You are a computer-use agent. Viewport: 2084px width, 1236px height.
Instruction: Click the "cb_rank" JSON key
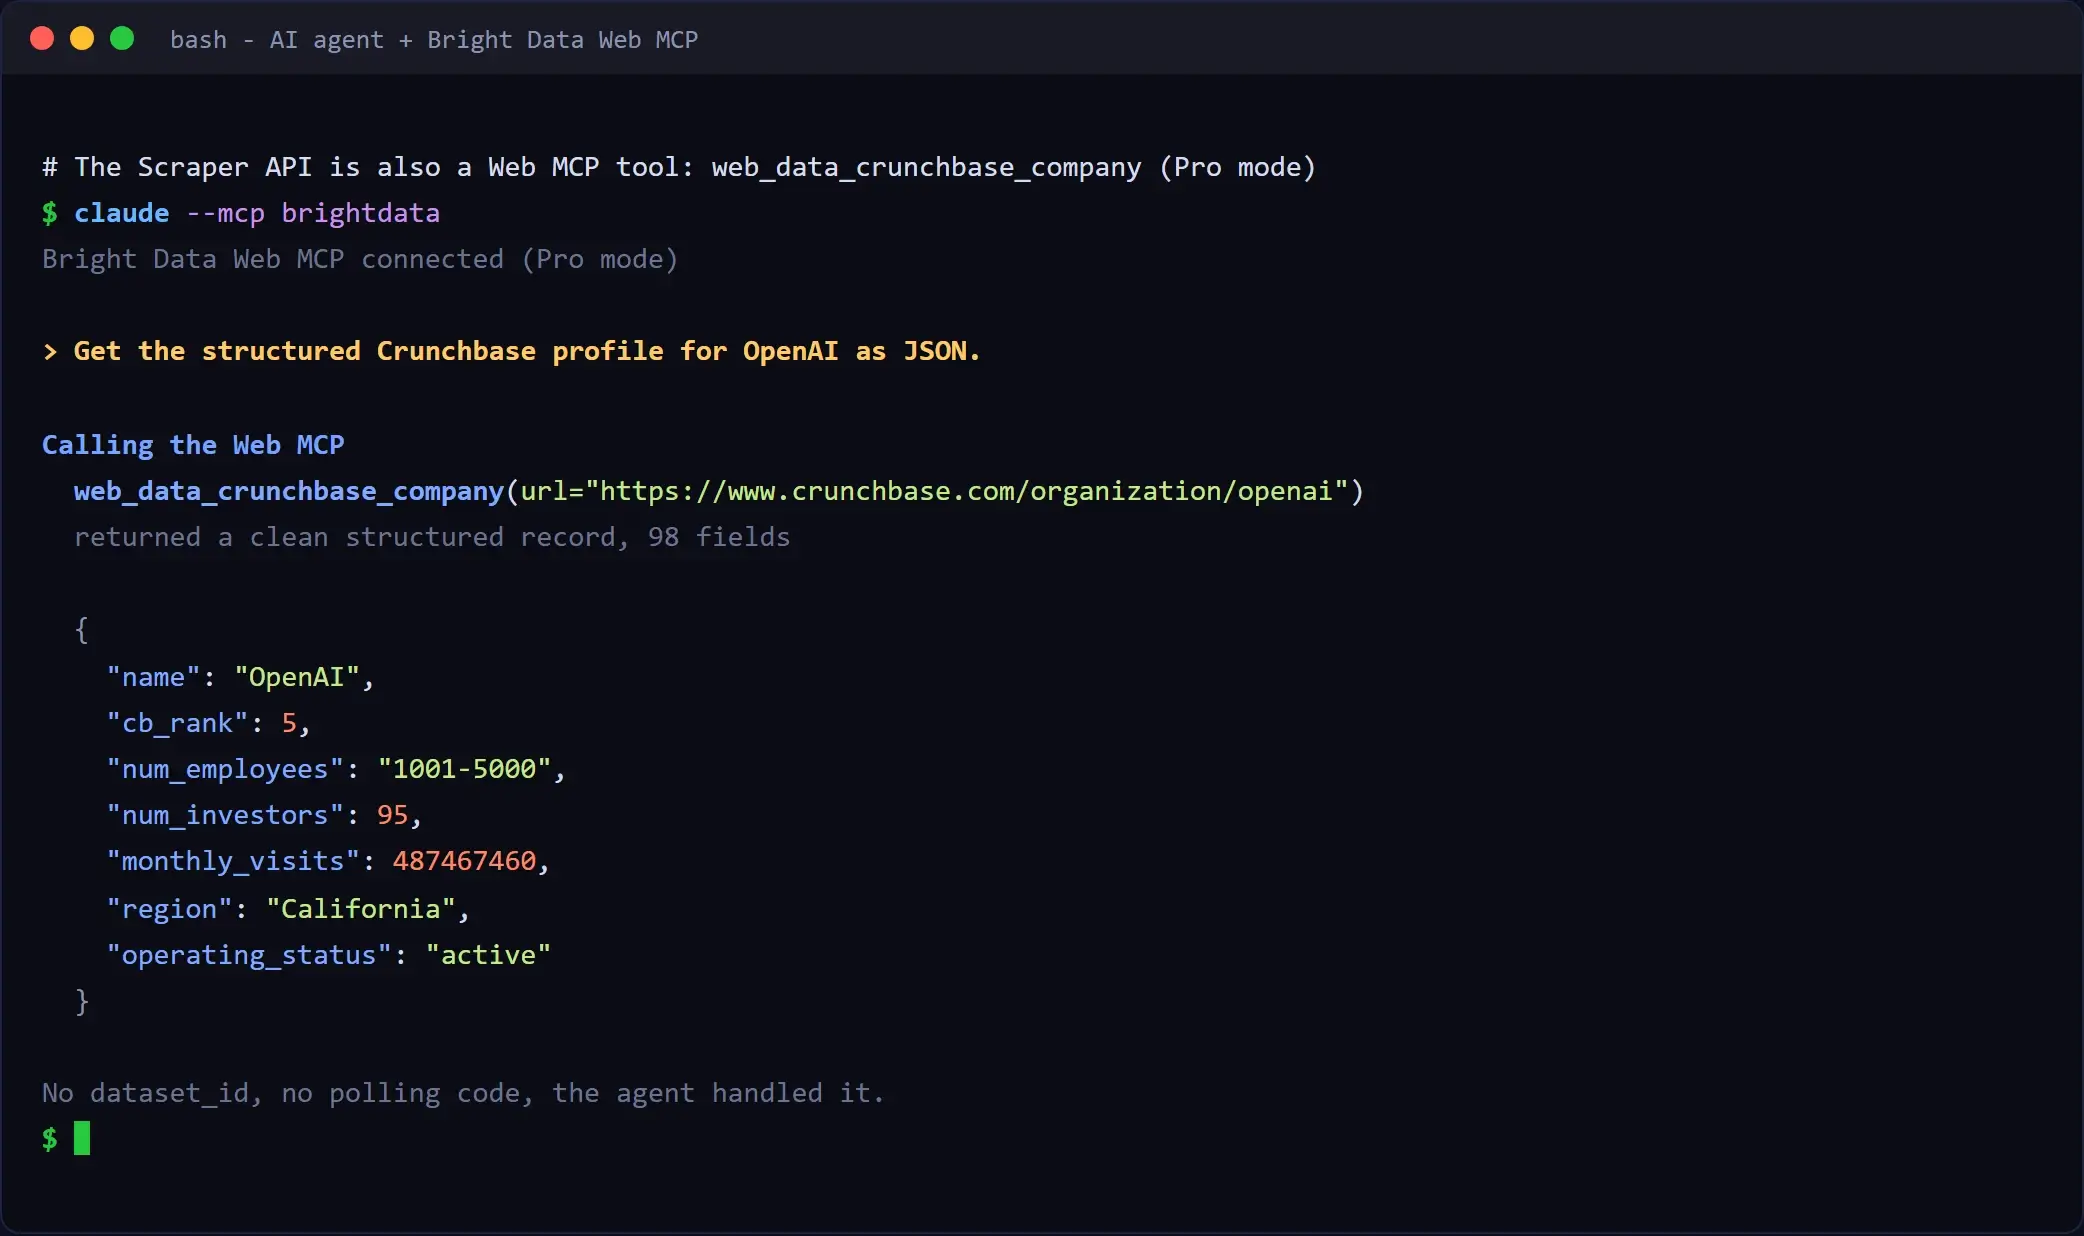coord(178,723)
